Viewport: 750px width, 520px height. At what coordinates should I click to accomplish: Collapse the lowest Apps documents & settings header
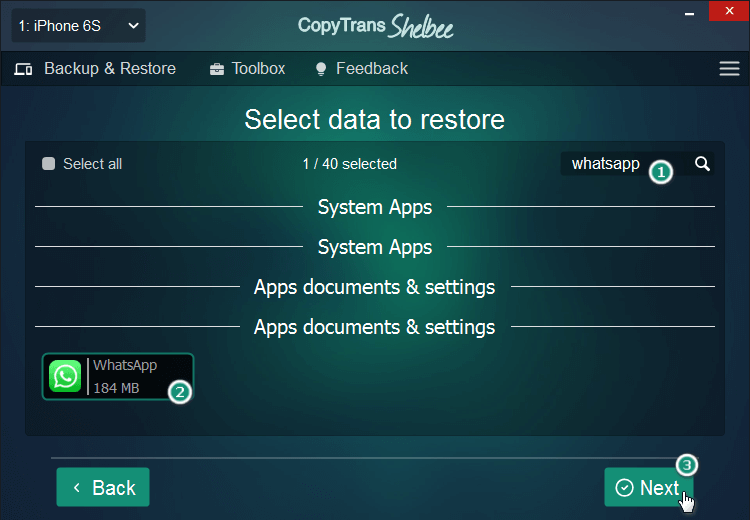pyautogui.click(x=375, y=327)
